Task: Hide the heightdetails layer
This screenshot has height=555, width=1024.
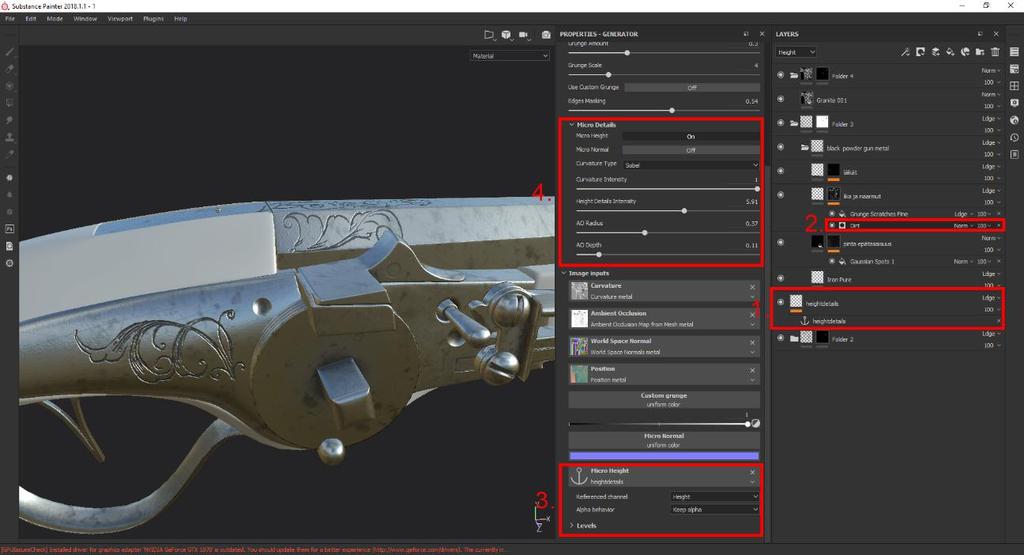Action: coord(780,302)
